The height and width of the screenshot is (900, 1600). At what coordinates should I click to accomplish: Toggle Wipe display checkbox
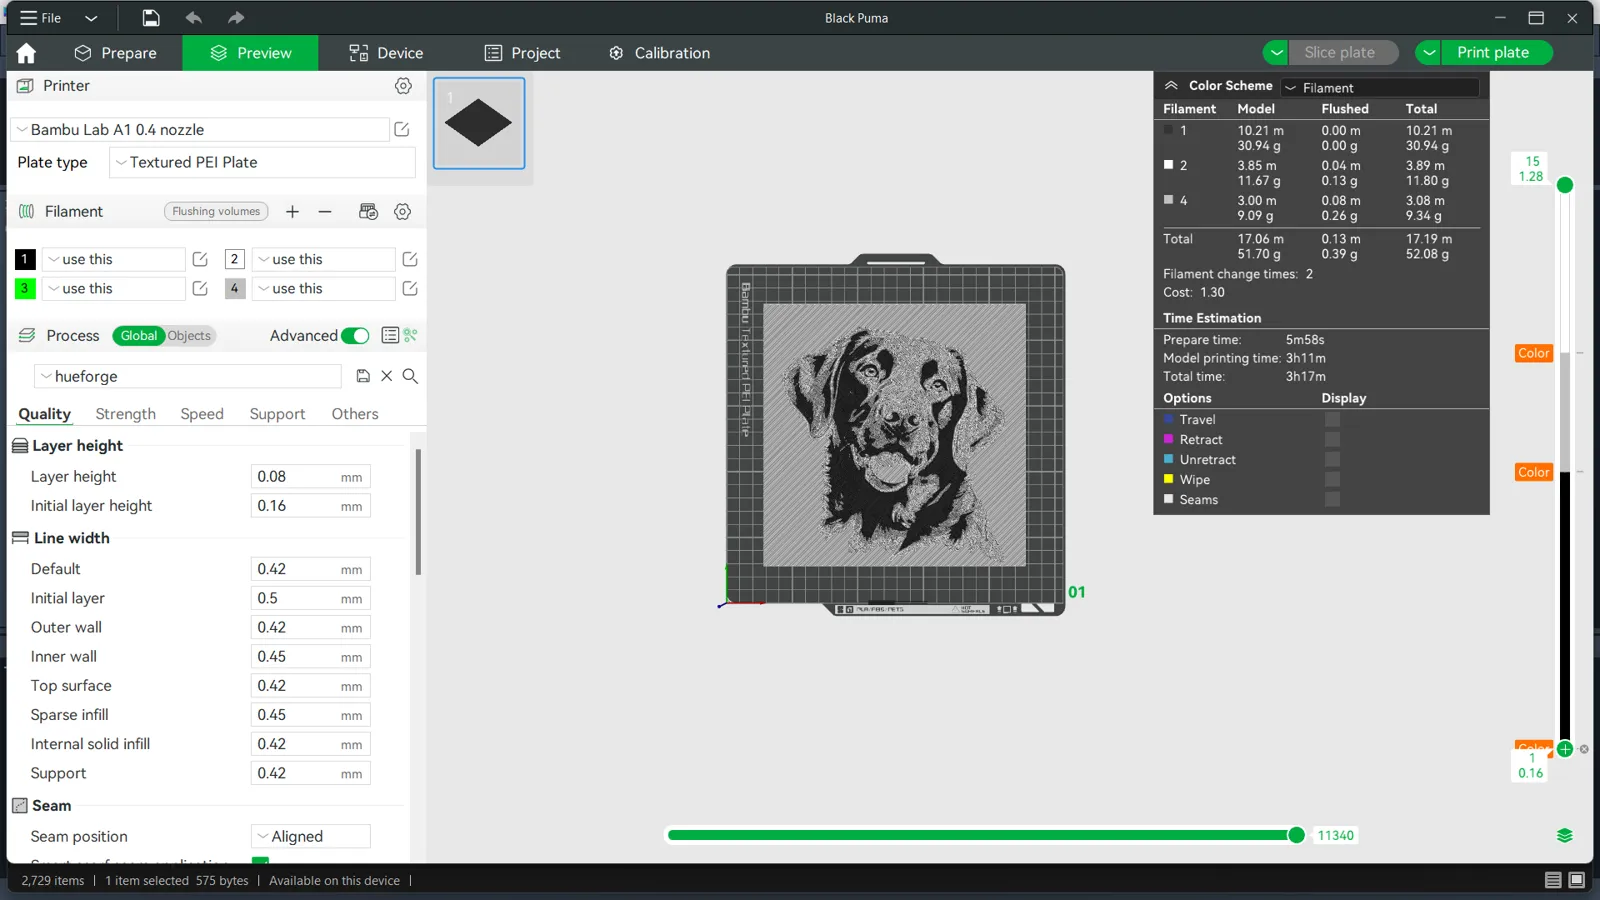[x=1332, y=480]
